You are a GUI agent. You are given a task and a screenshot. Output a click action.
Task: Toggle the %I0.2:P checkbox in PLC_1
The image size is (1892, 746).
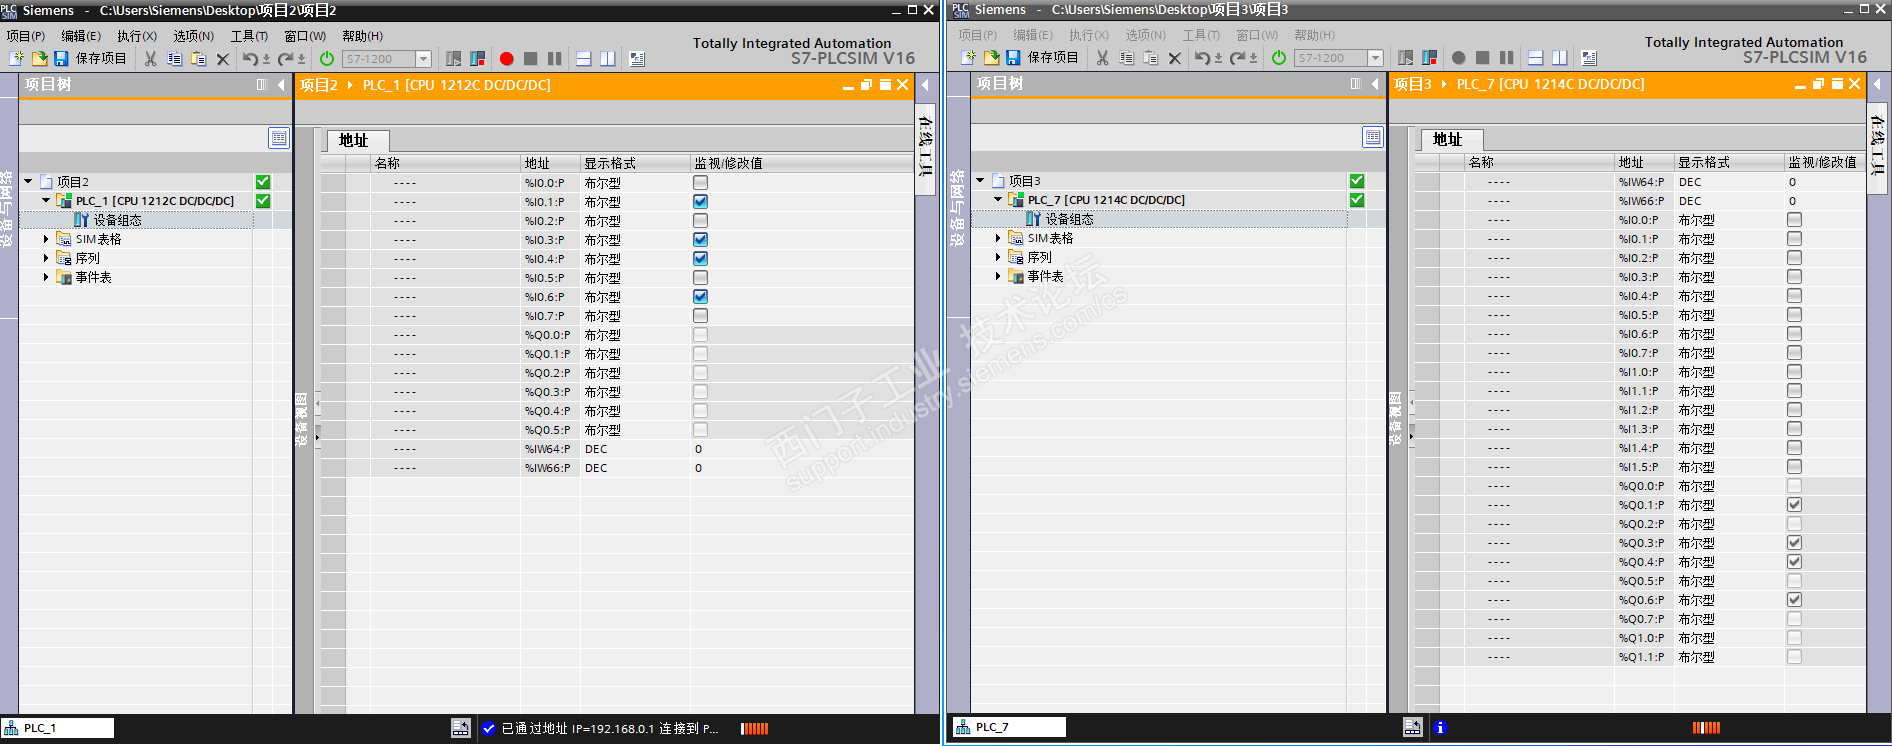(700, 221)
